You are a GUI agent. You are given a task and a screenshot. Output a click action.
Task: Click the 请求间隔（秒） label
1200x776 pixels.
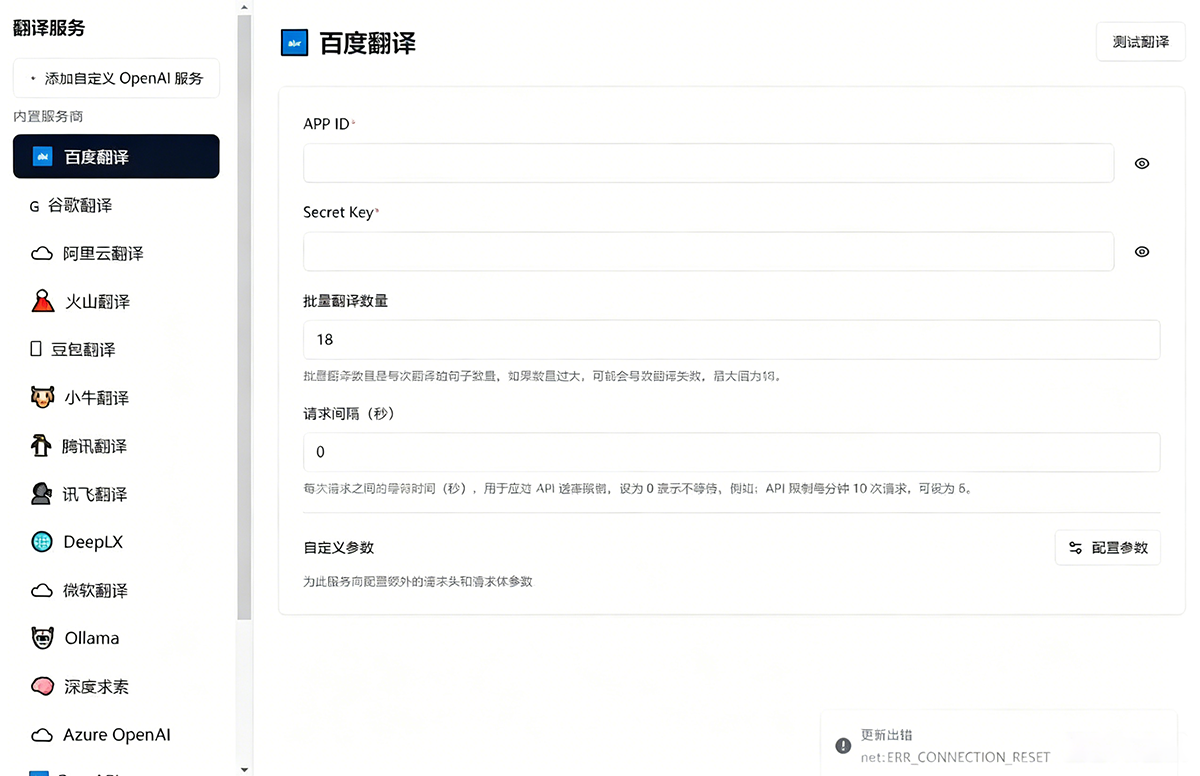(x=349, y=413)
